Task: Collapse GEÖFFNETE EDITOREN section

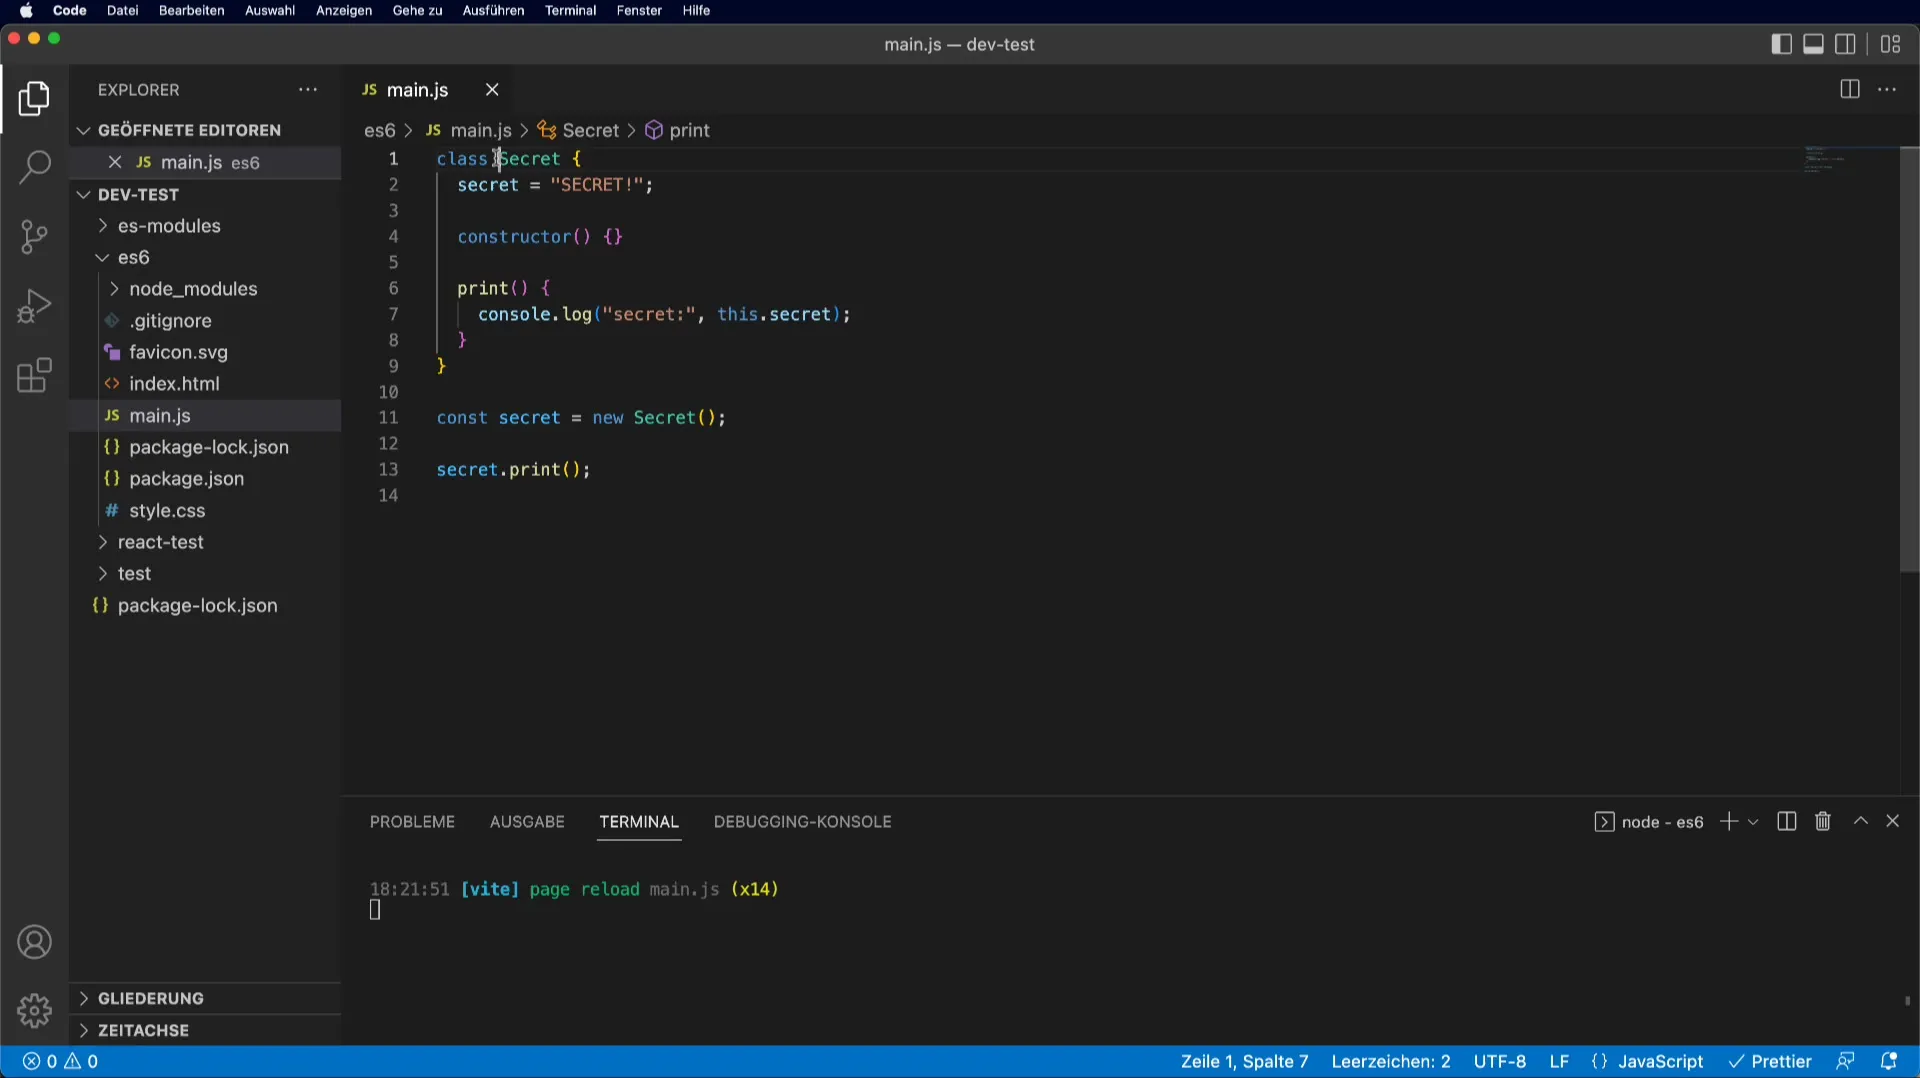Action: point(205,130)
